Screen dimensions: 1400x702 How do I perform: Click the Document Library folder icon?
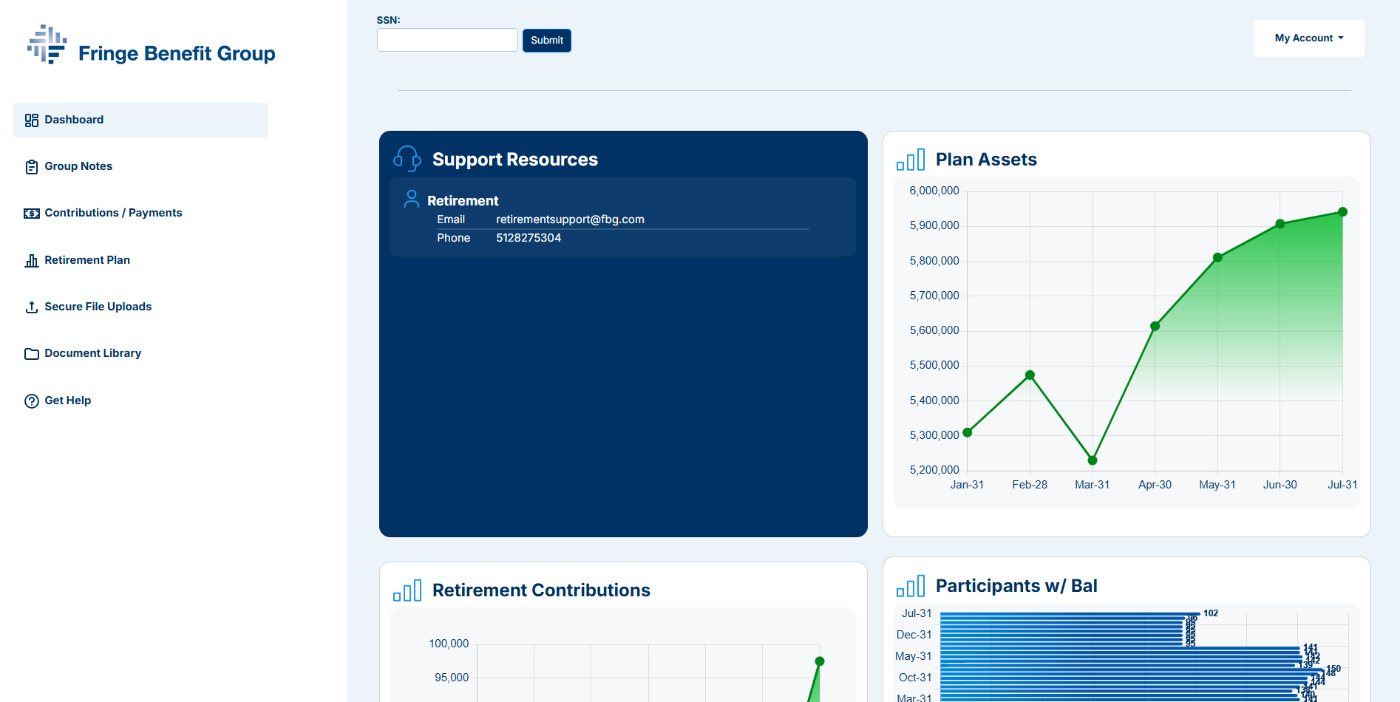coord(31,354)
